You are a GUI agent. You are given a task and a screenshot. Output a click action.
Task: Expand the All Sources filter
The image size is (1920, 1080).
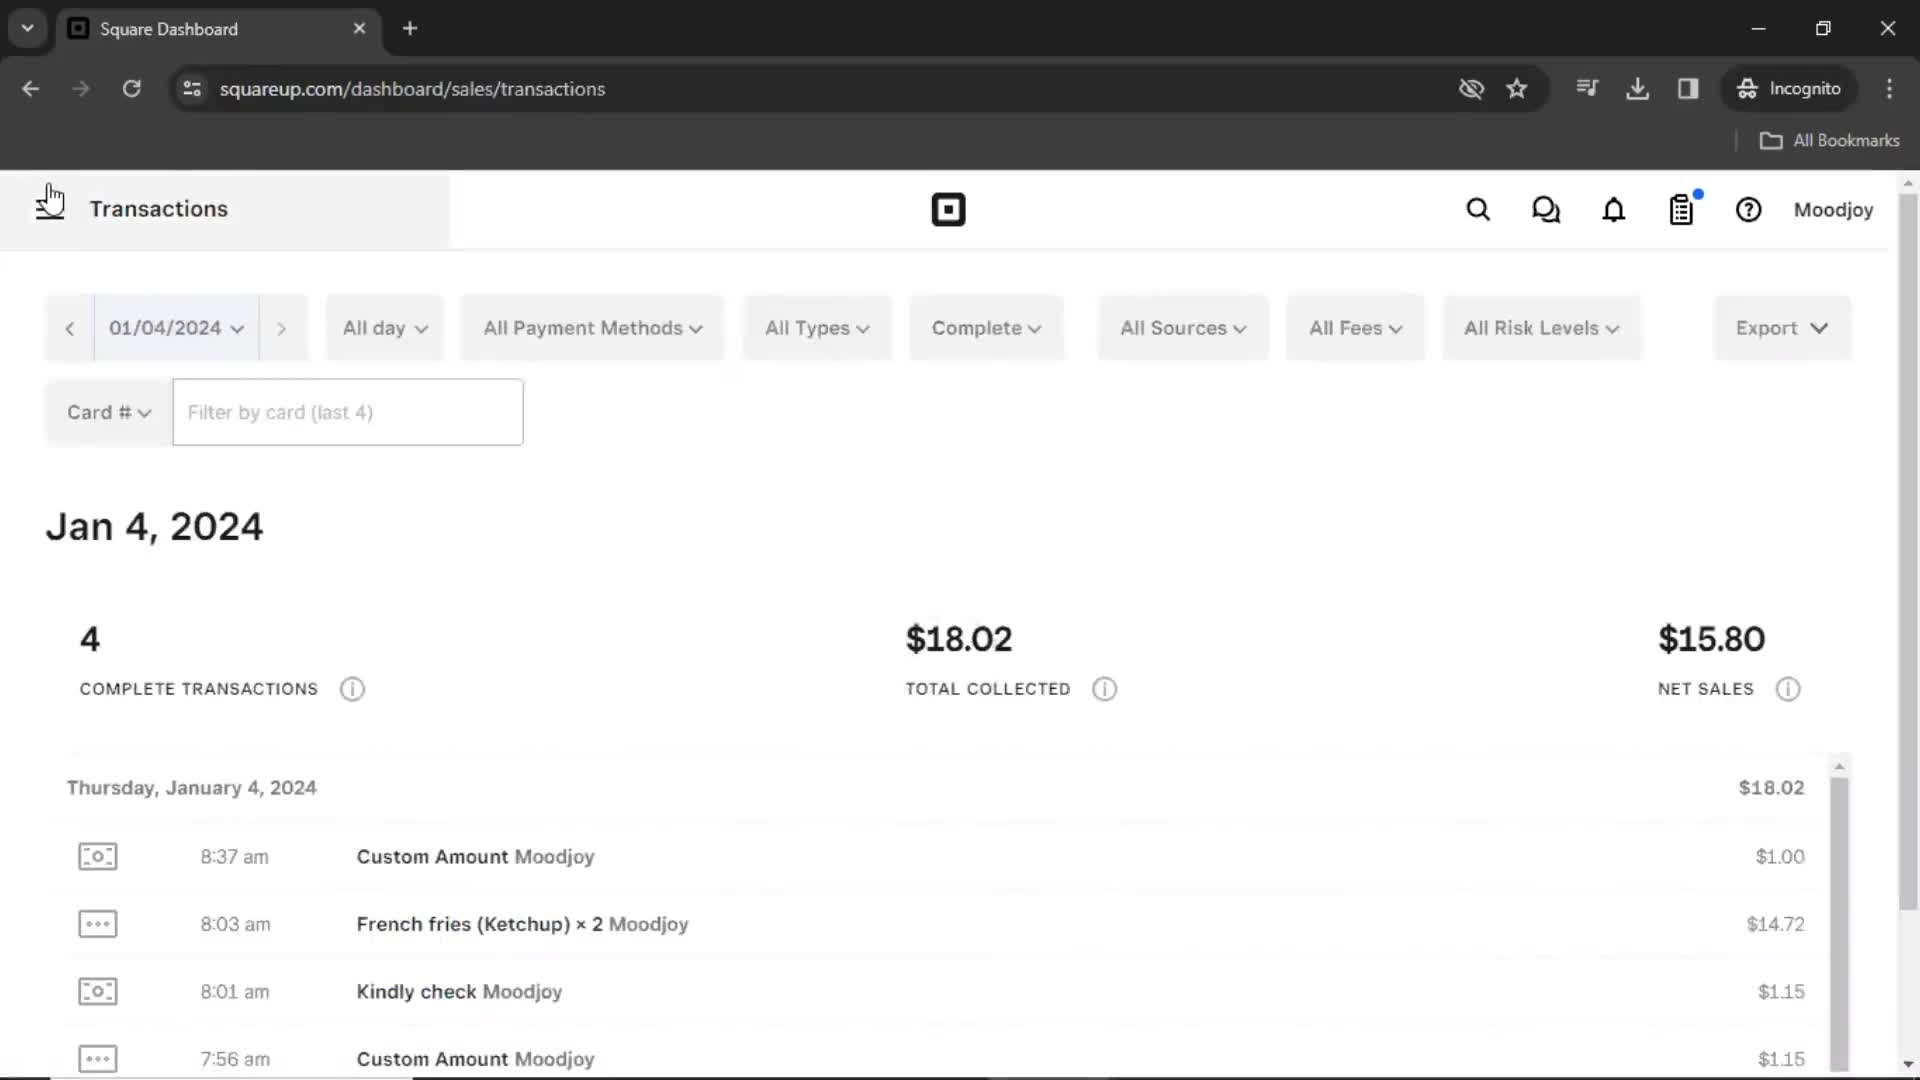(1183, 328)
